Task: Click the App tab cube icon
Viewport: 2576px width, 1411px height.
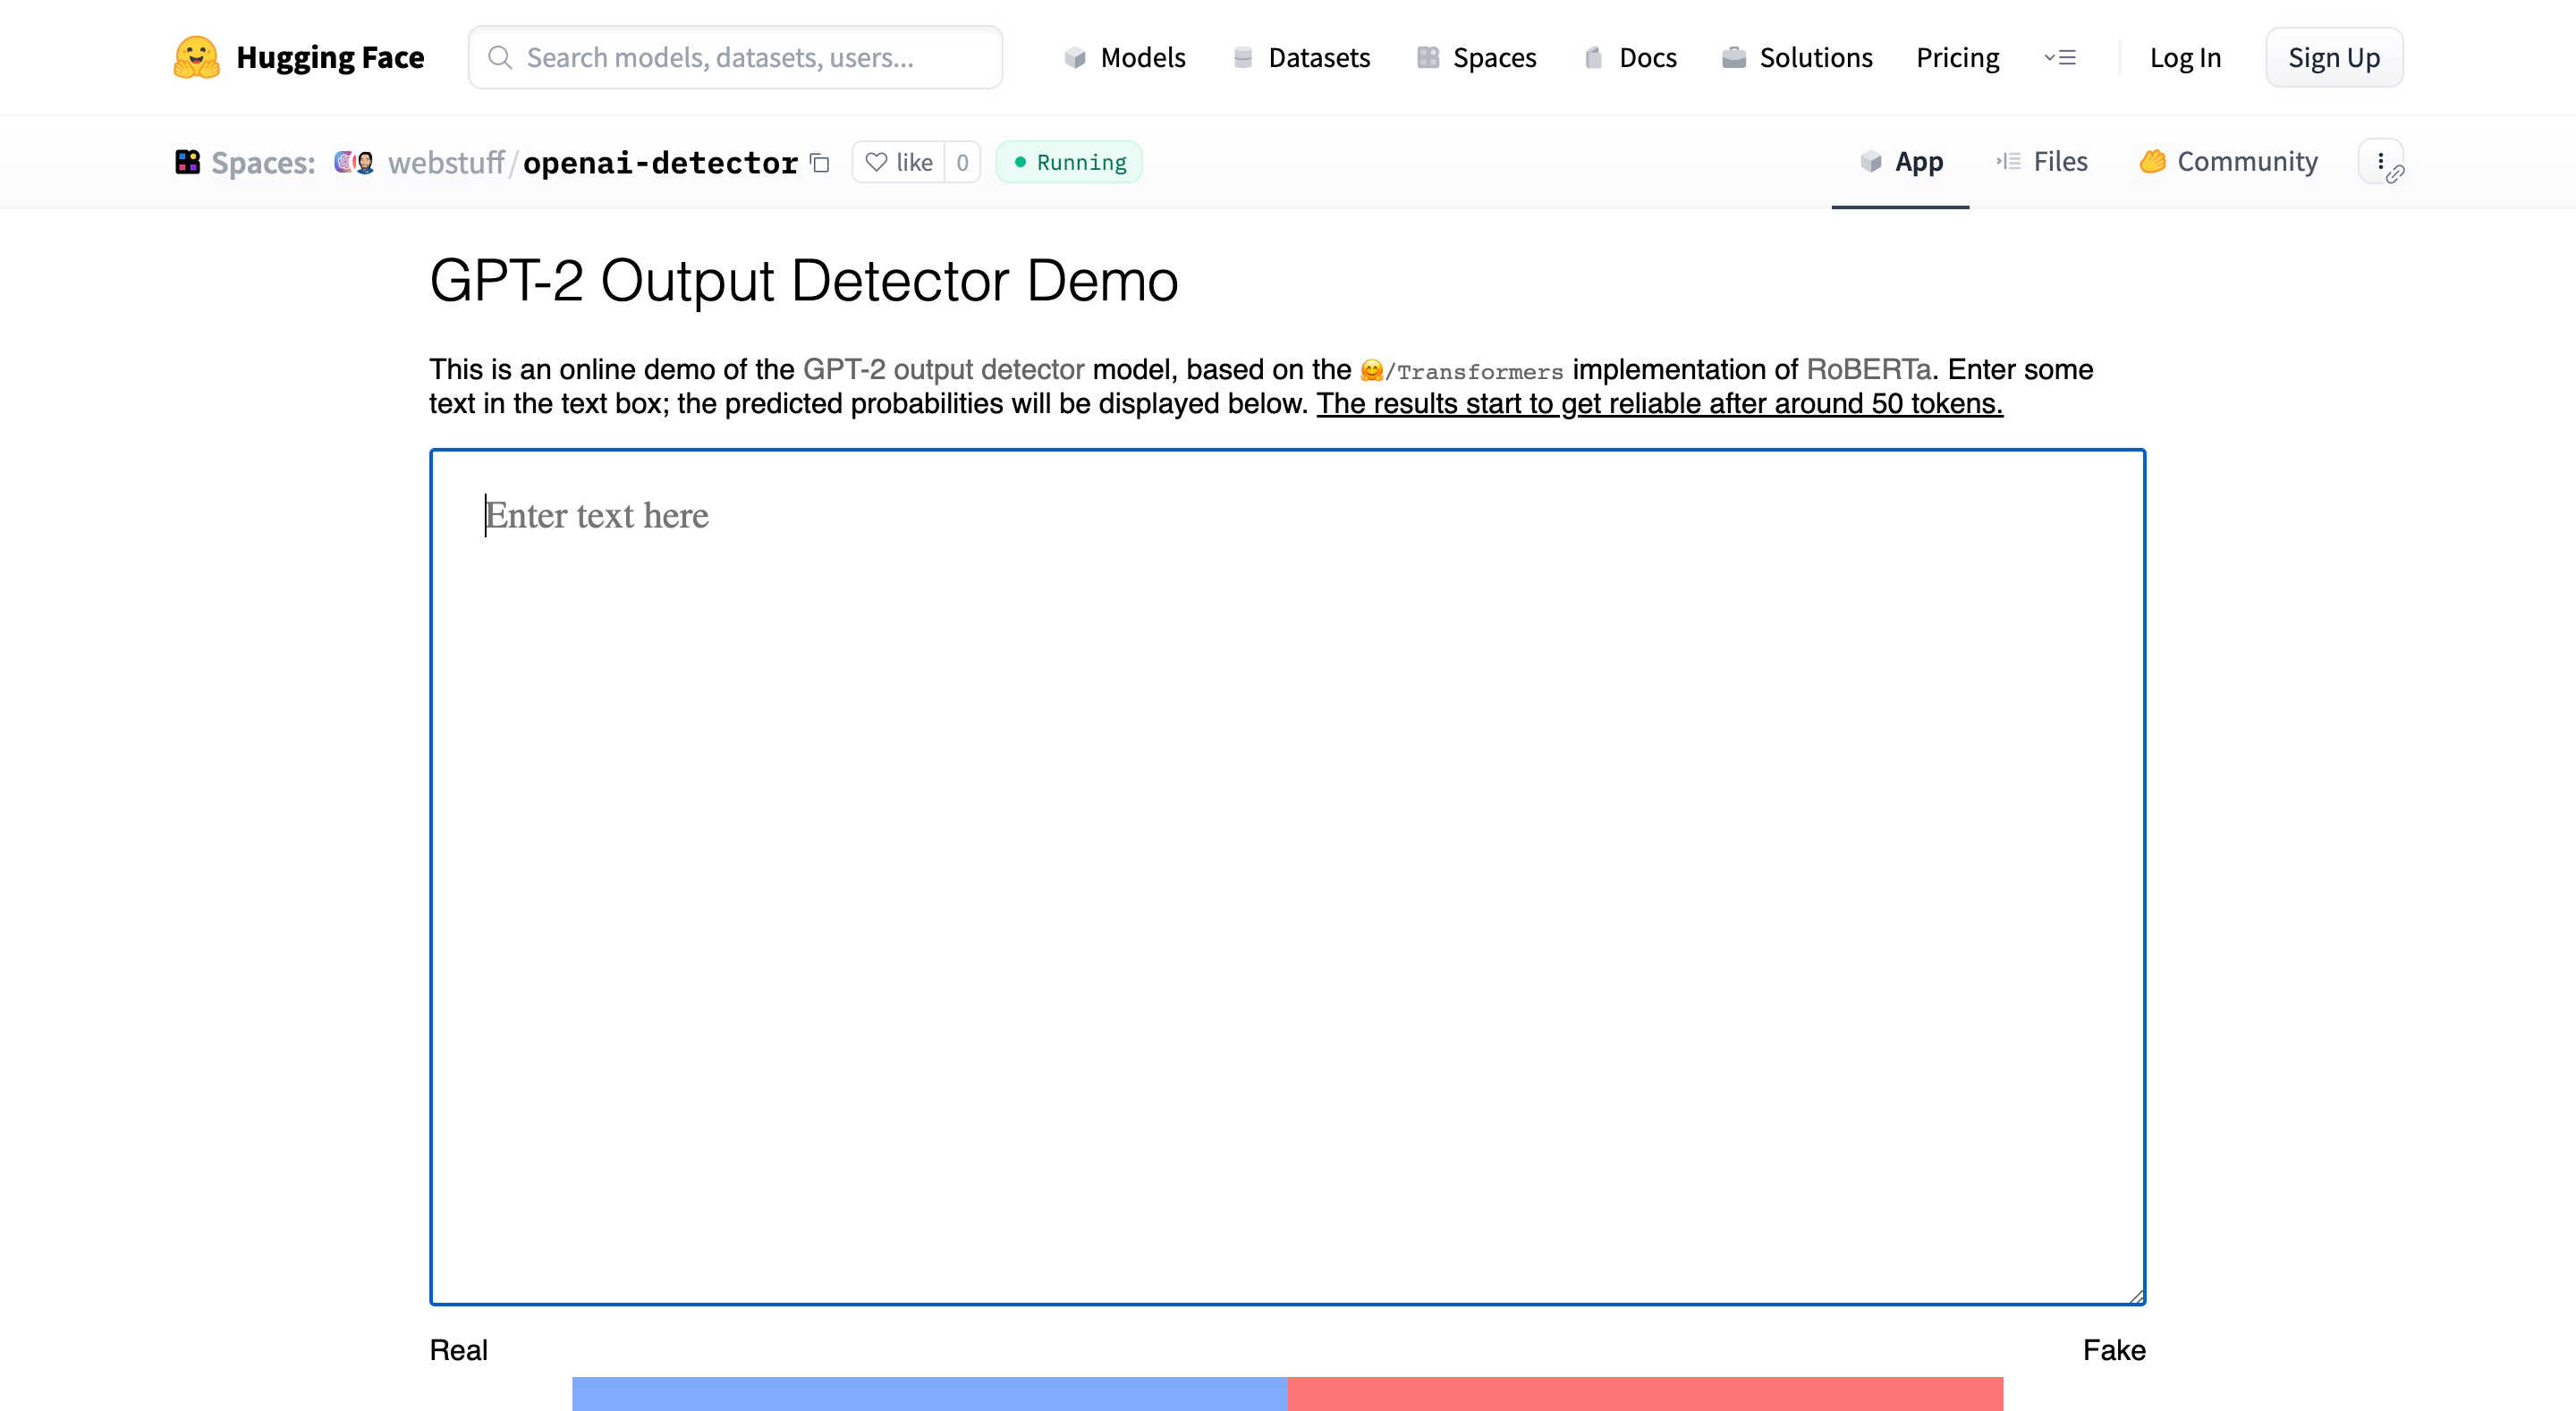Action: click(1871, 161)
